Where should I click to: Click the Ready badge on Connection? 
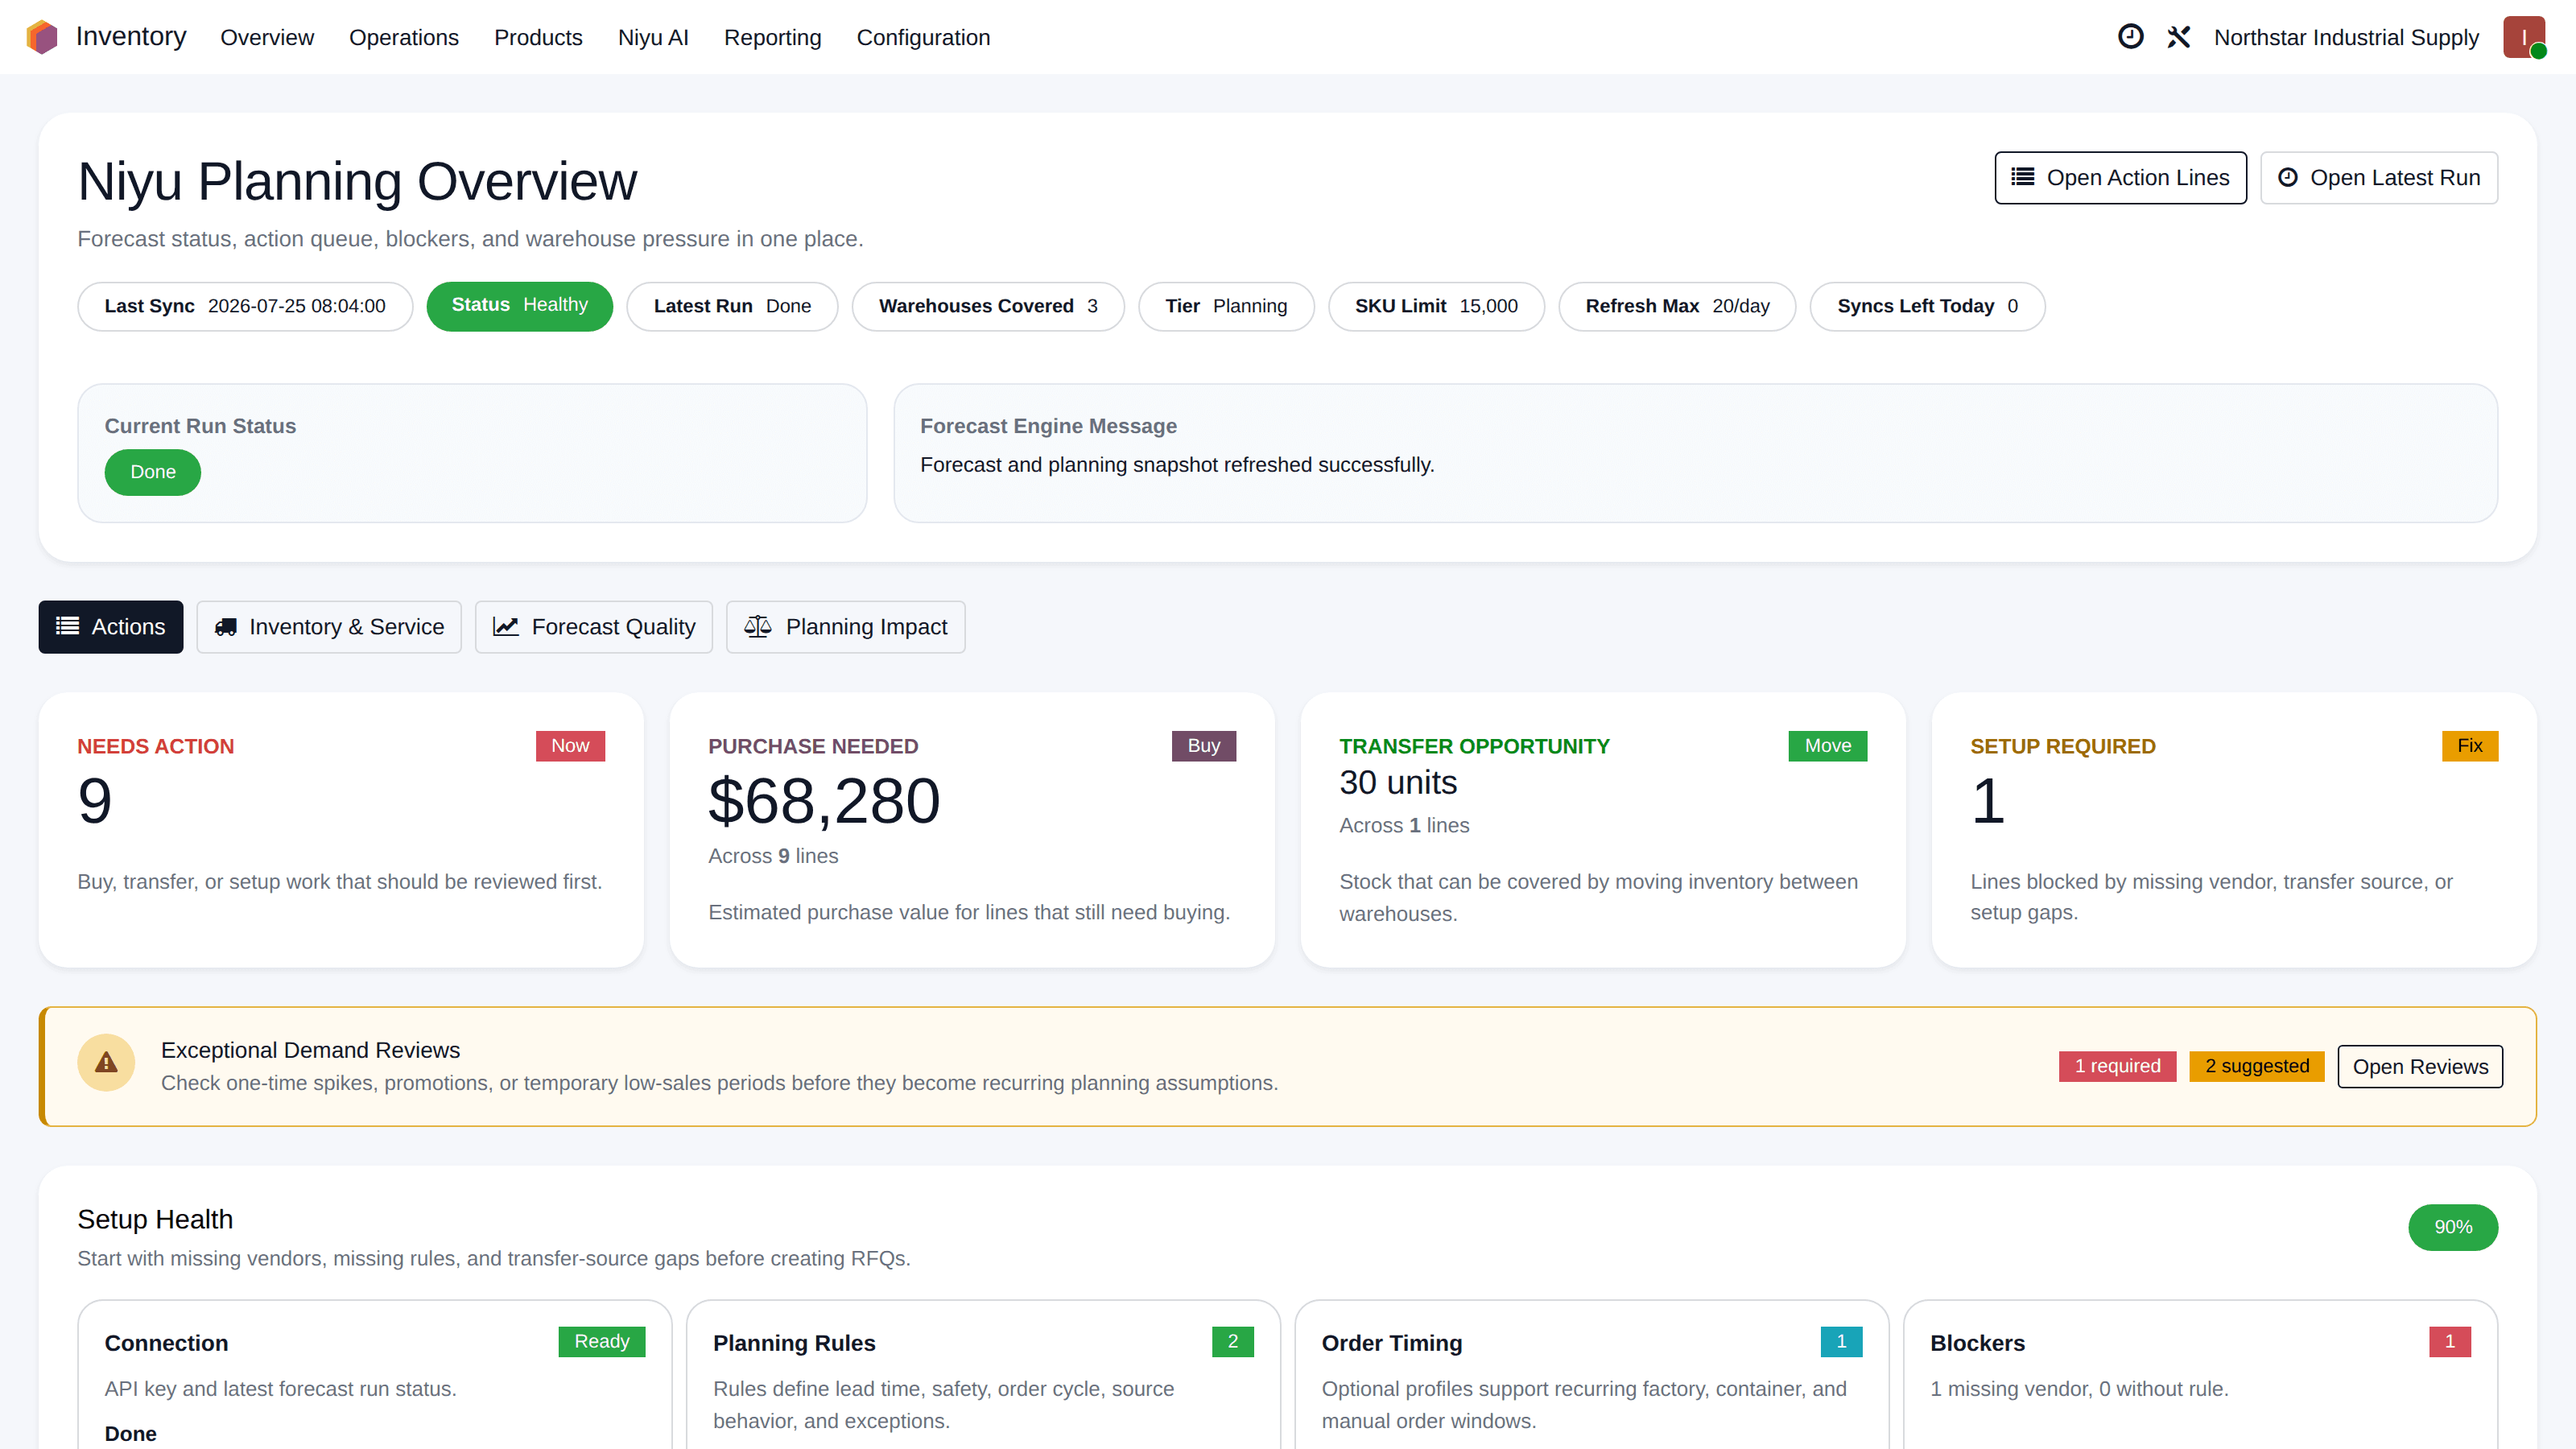pyautogui.click(x=602, y=1342)
